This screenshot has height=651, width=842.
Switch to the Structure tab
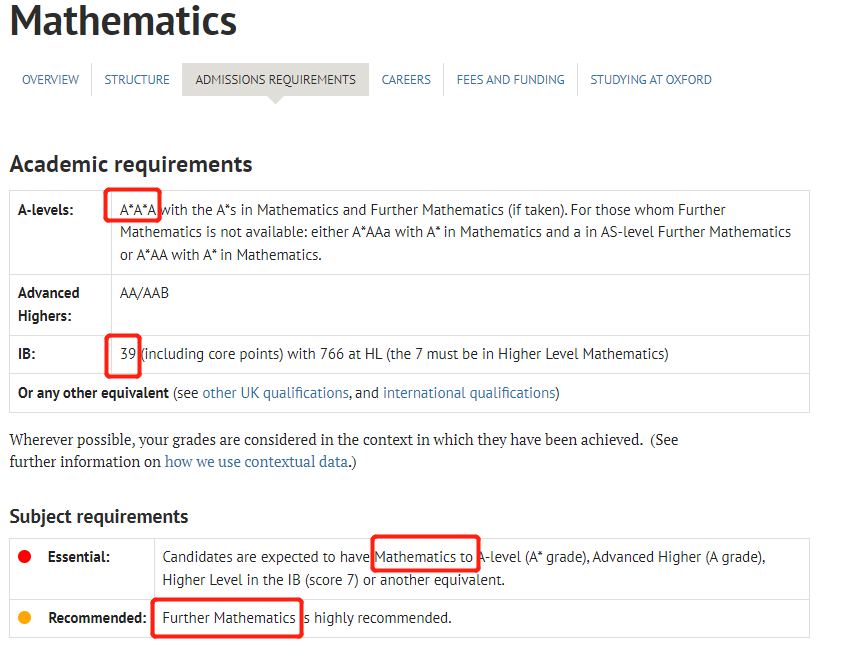136,79
